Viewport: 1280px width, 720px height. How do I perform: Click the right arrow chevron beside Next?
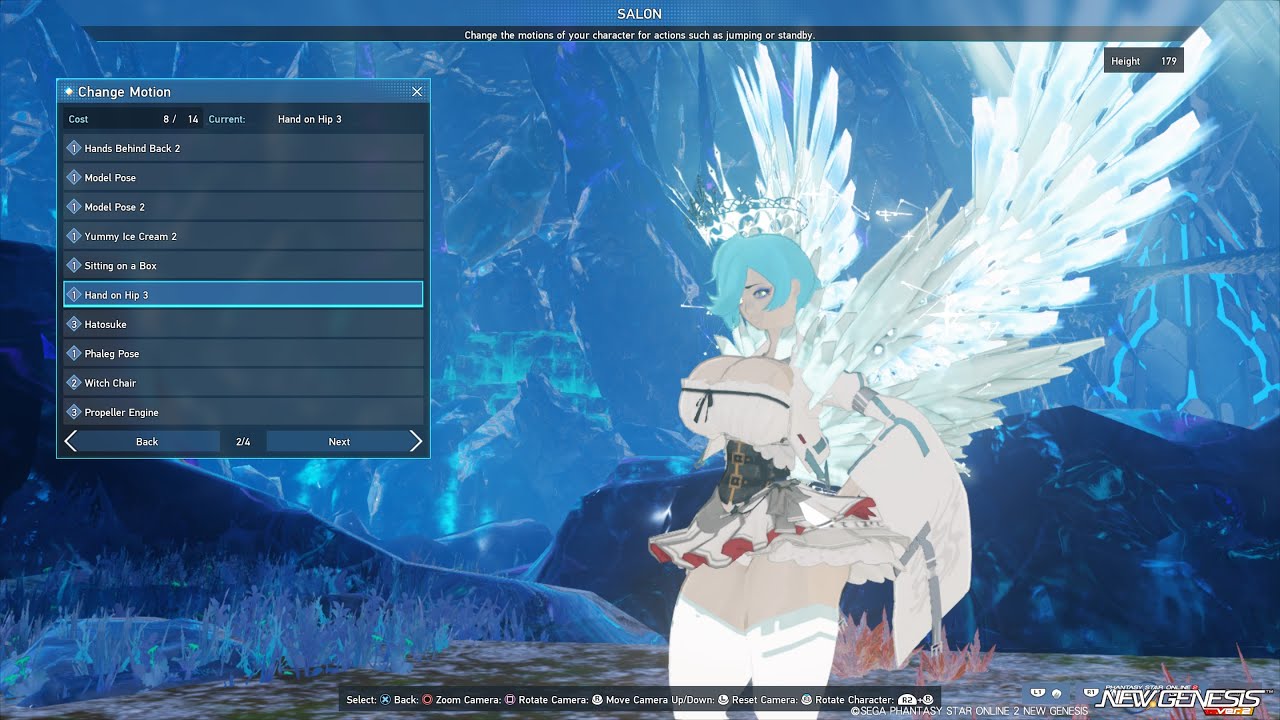click(416, 441)
